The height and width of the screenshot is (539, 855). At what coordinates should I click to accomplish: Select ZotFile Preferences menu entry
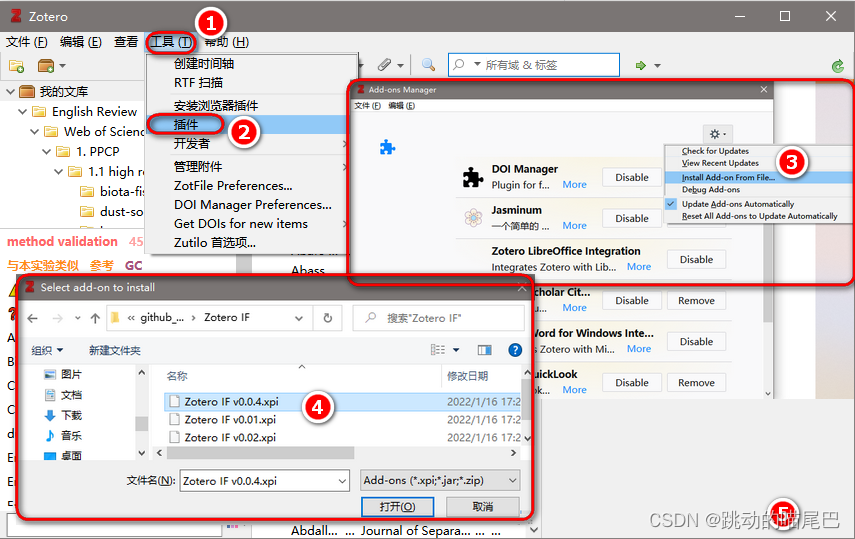(x=233, y=186)
